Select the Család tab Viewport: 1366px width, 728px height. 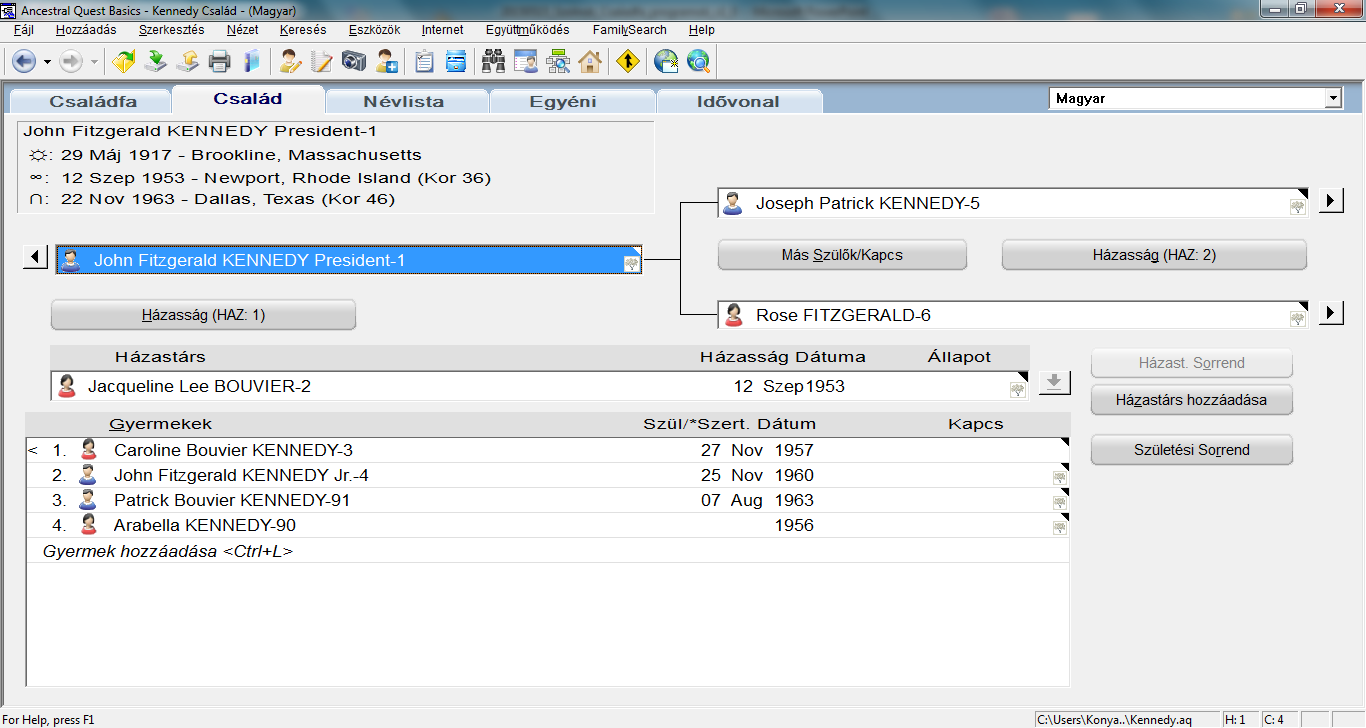click(x=248, y=99)
